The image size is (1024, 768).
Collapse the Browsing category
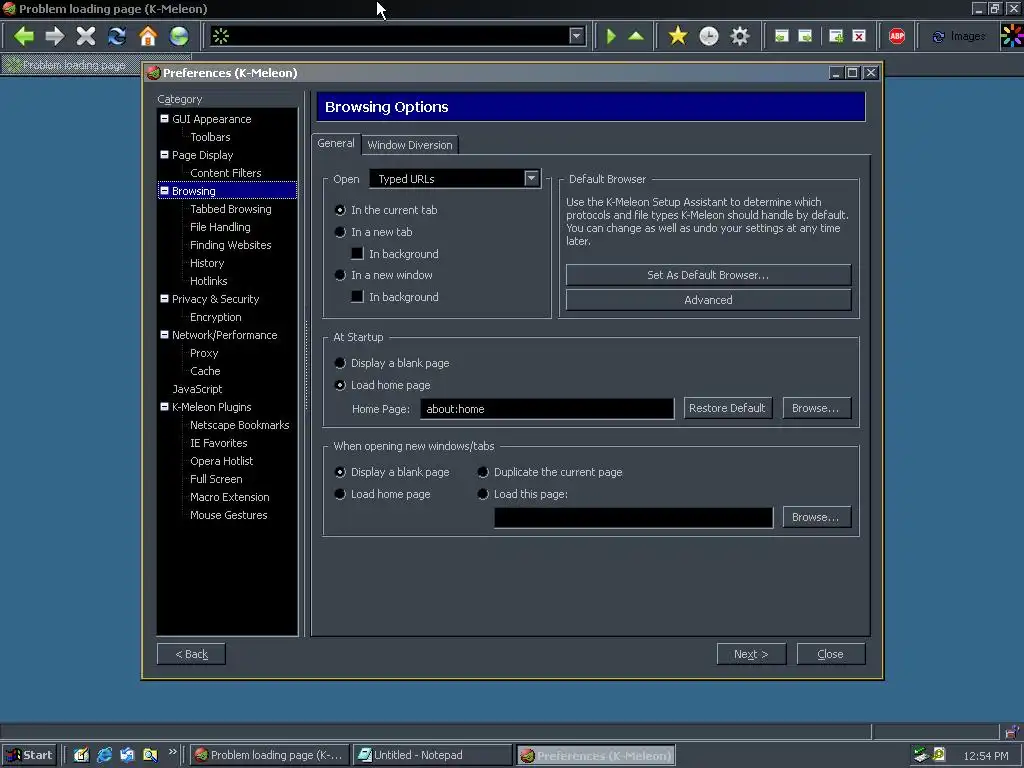pyautogui.click(x=164, y=191)
